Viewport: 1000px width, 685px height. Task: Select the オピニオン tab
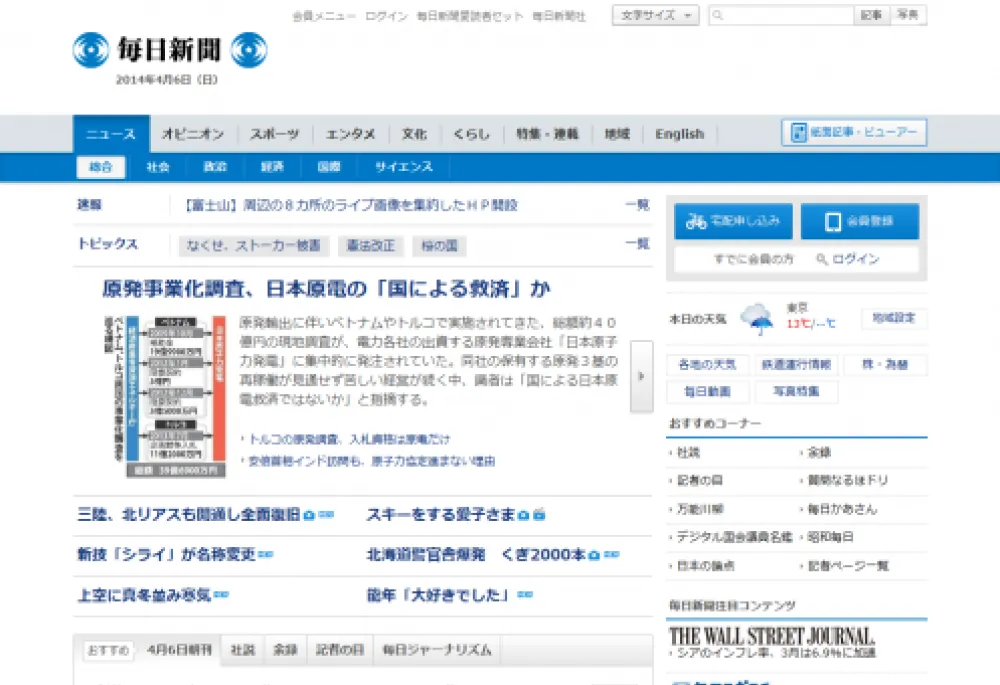(193, 134)
